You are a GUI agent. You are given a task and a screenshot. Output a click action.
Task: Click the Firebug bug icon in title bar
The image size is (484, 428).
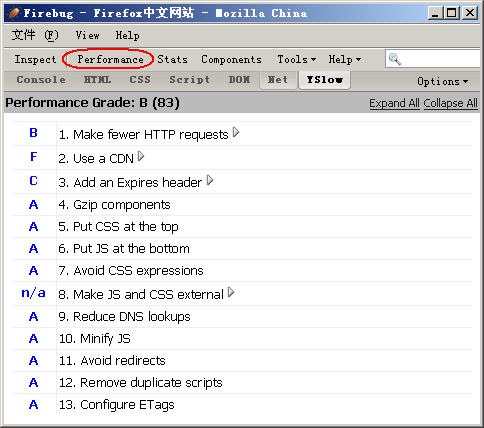pyautogui.click(x=14, y=13)
